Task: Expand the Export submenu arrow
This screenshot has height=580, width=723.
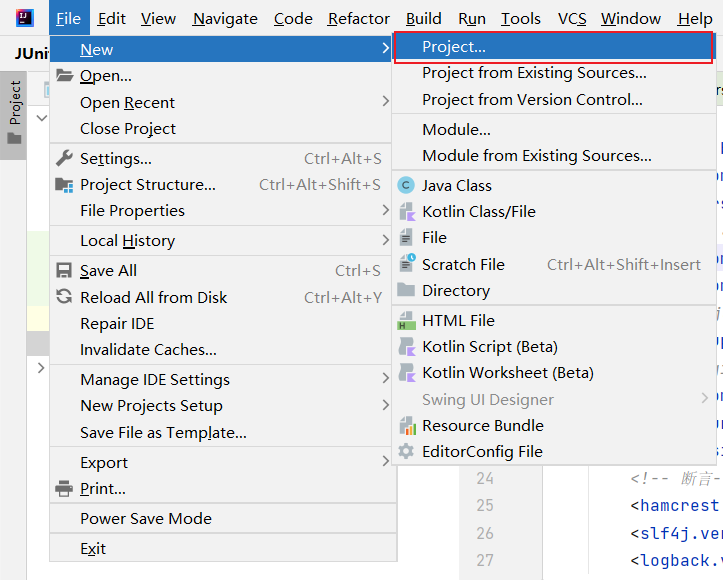Action: click(x=385, y=462)
